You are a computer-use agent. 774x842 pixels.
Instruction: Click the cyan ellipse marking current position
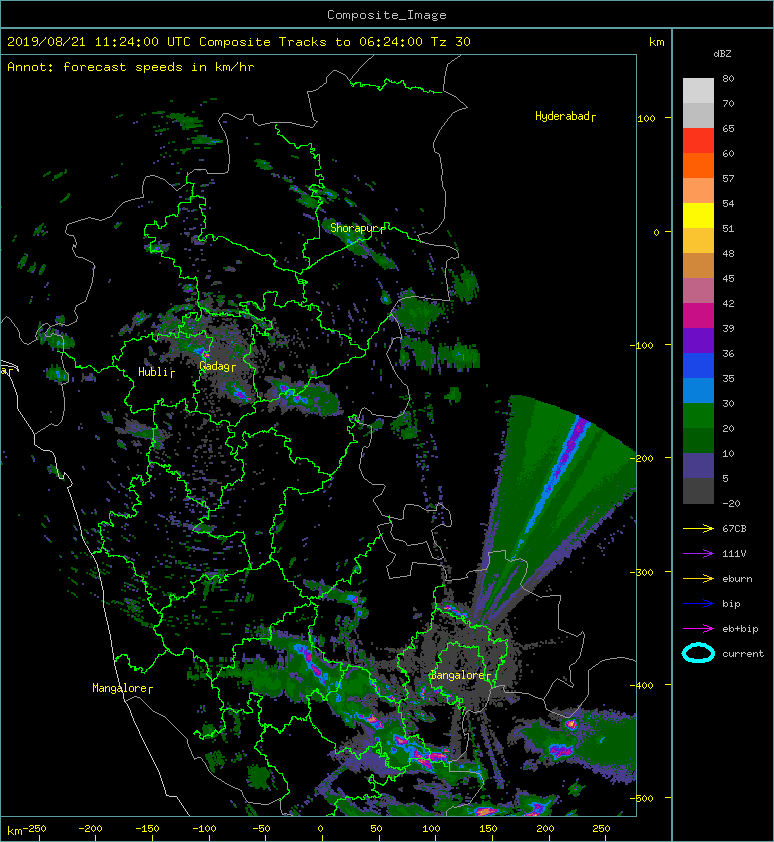tap(698, 653)
